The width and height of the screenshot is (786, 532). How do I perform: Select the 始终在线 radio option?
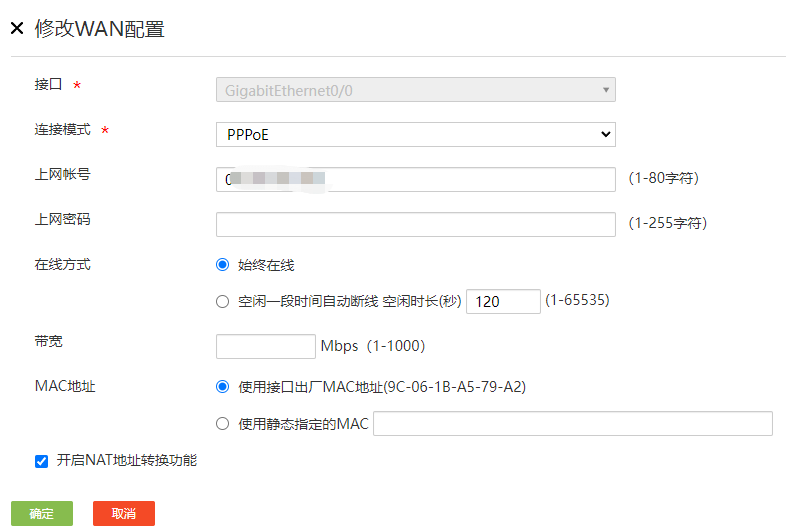point(223,265)
